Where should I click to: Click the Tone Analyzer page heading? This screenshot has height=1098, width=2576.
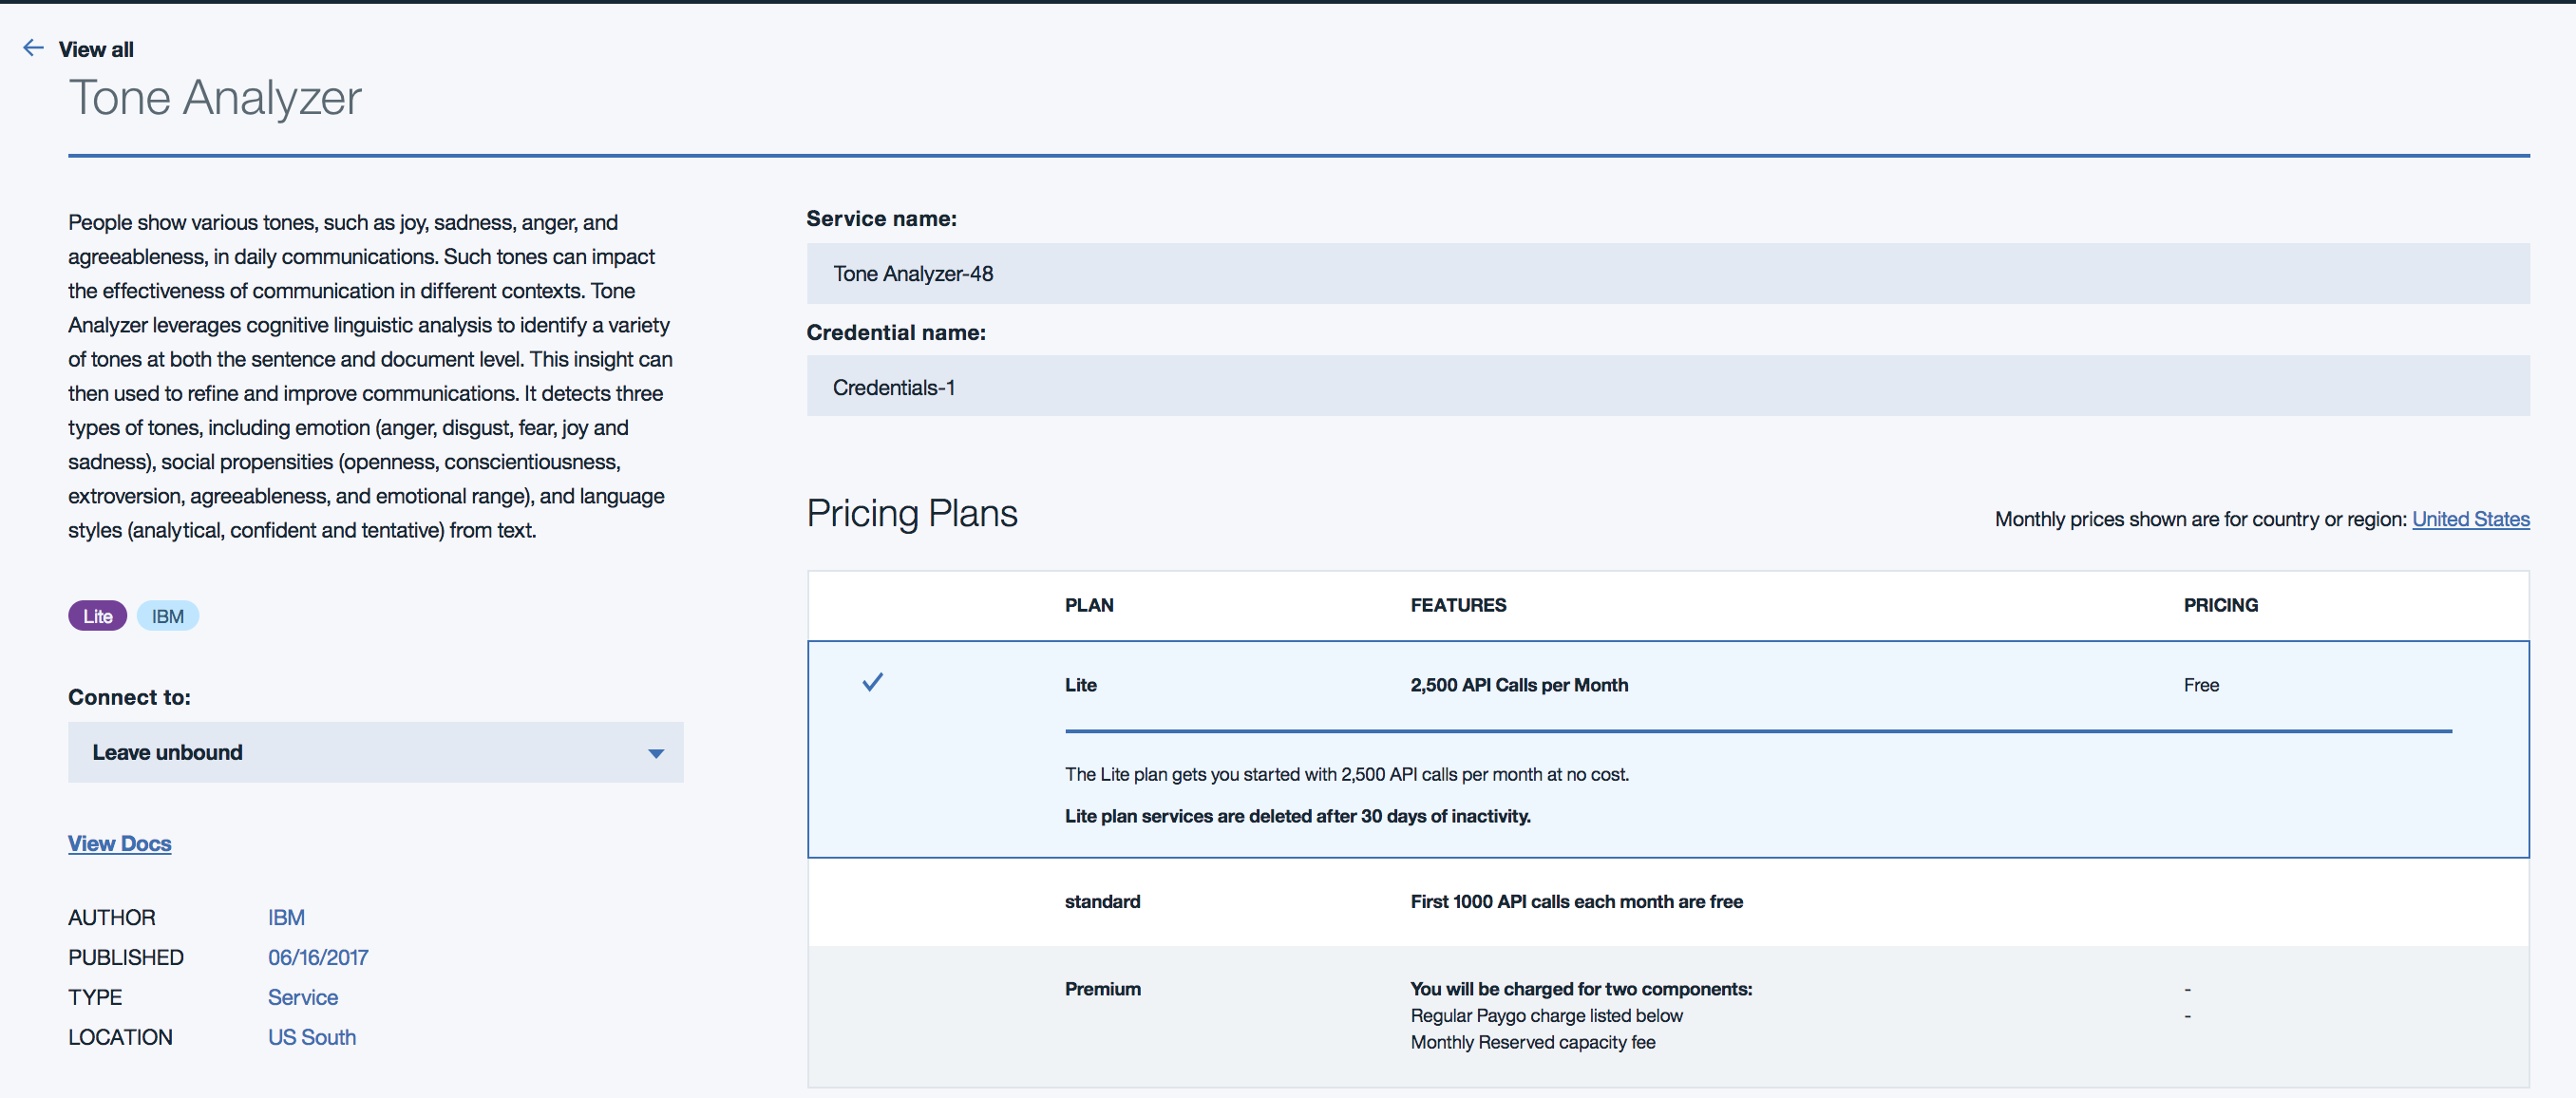pos(215,98)
